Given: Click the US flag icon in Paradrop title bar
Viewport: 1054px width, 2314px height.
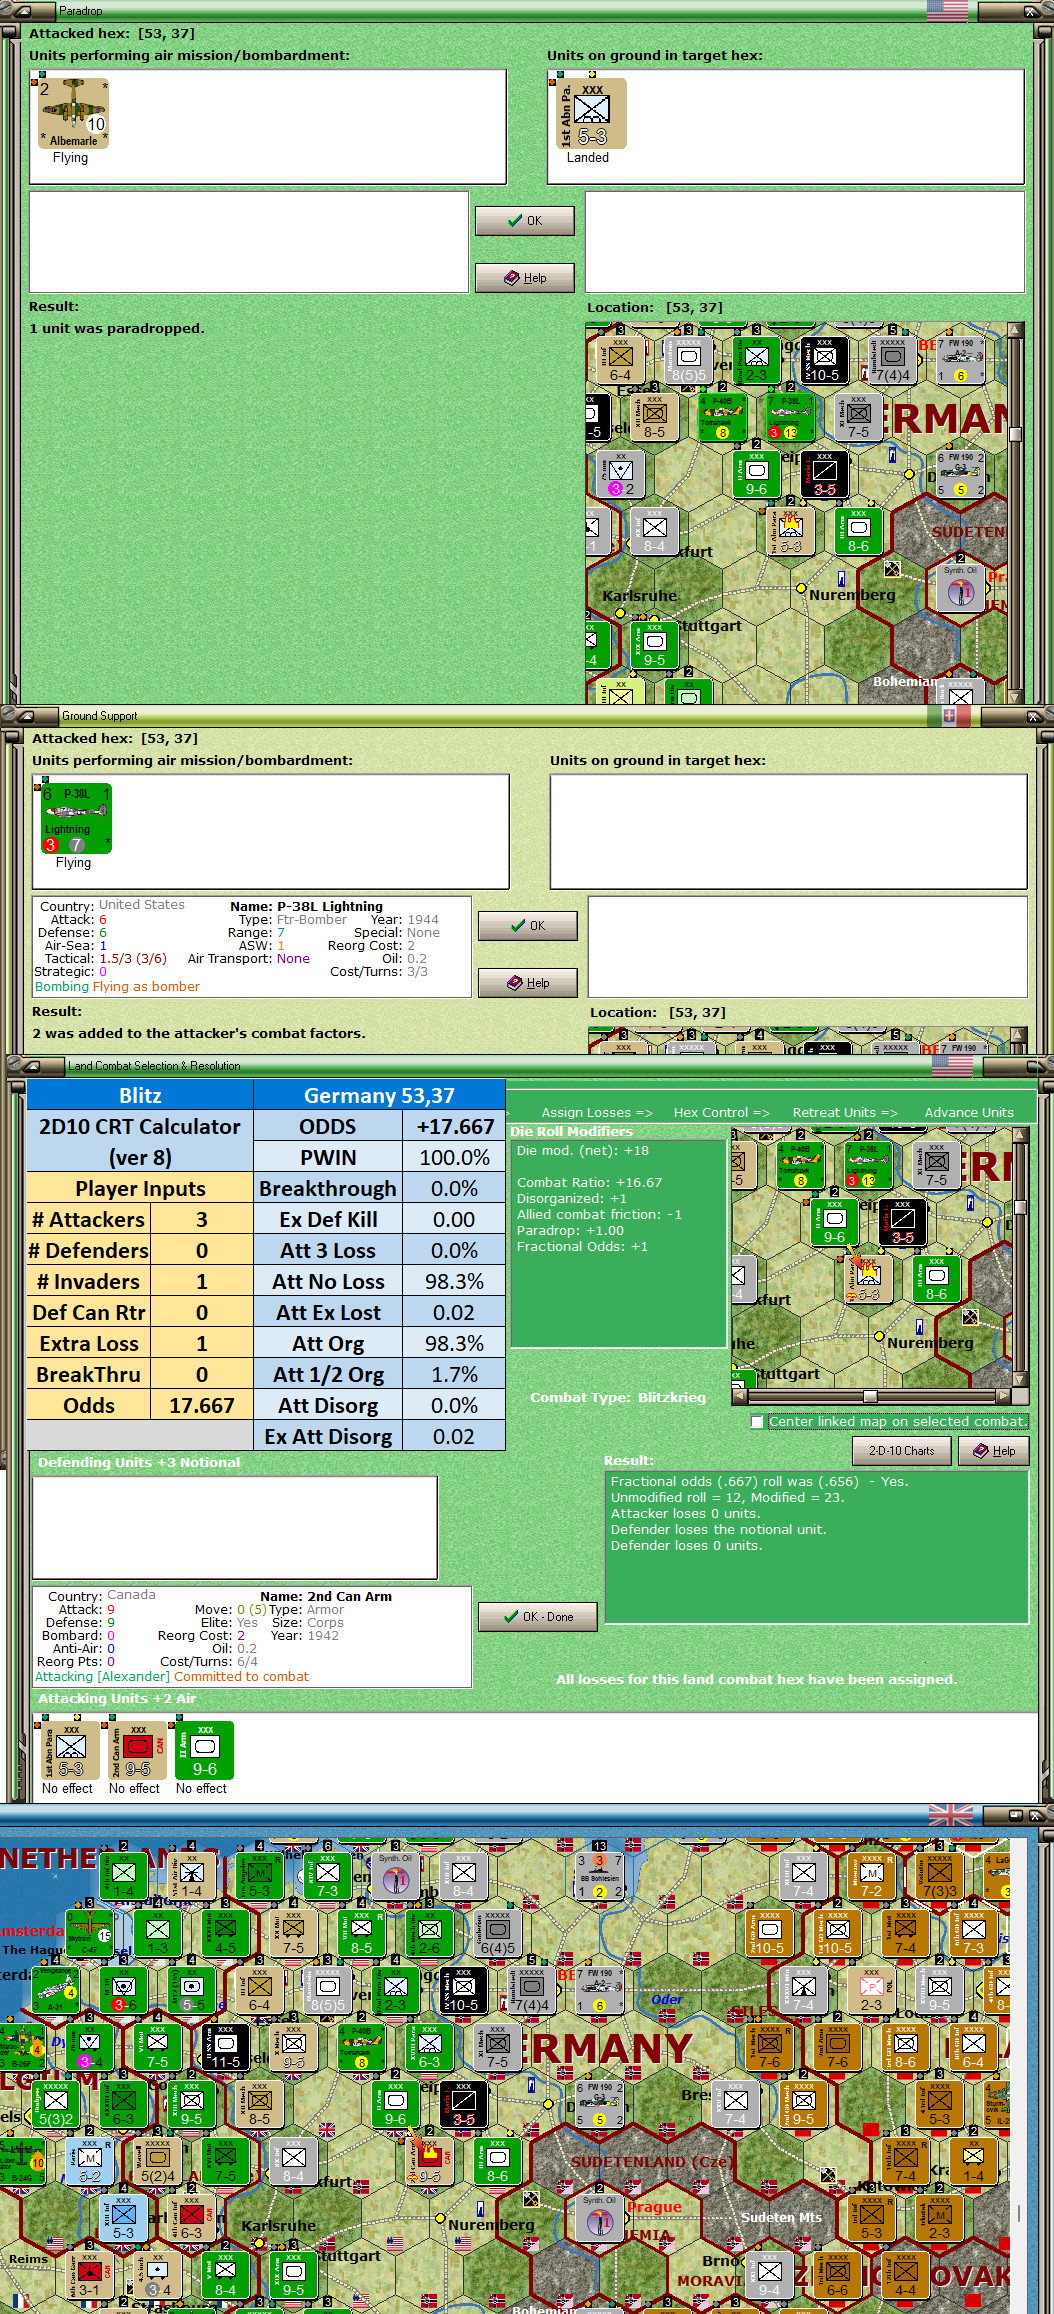Looking at the screenshot, I should (x=947, y=10).
